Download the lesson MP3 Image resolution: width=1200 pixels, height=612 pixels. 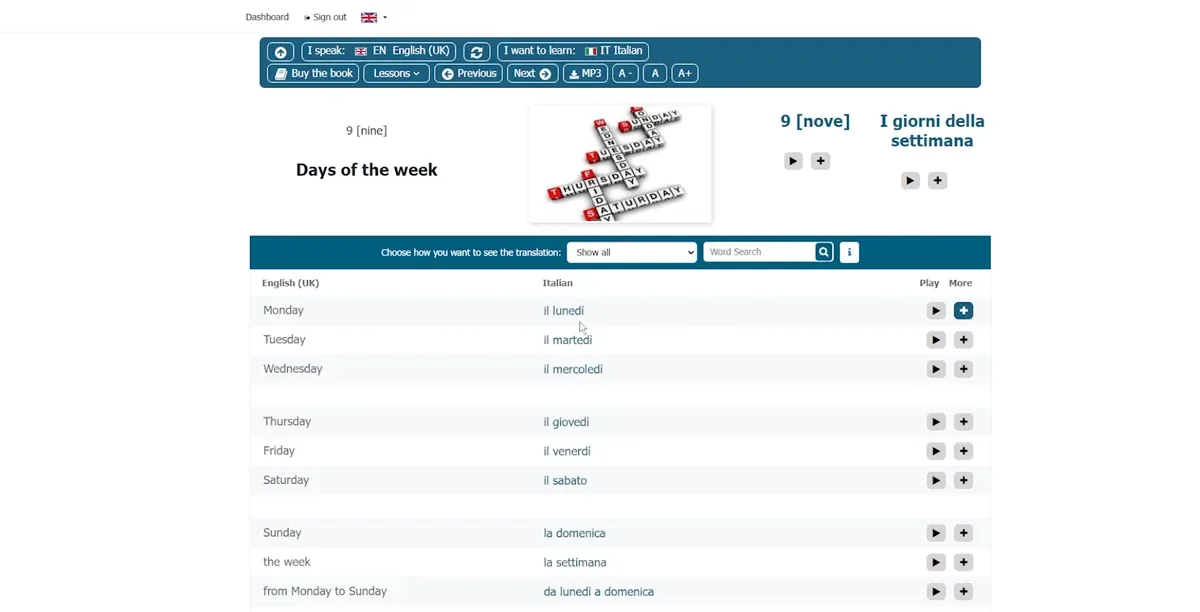(585, 73)
